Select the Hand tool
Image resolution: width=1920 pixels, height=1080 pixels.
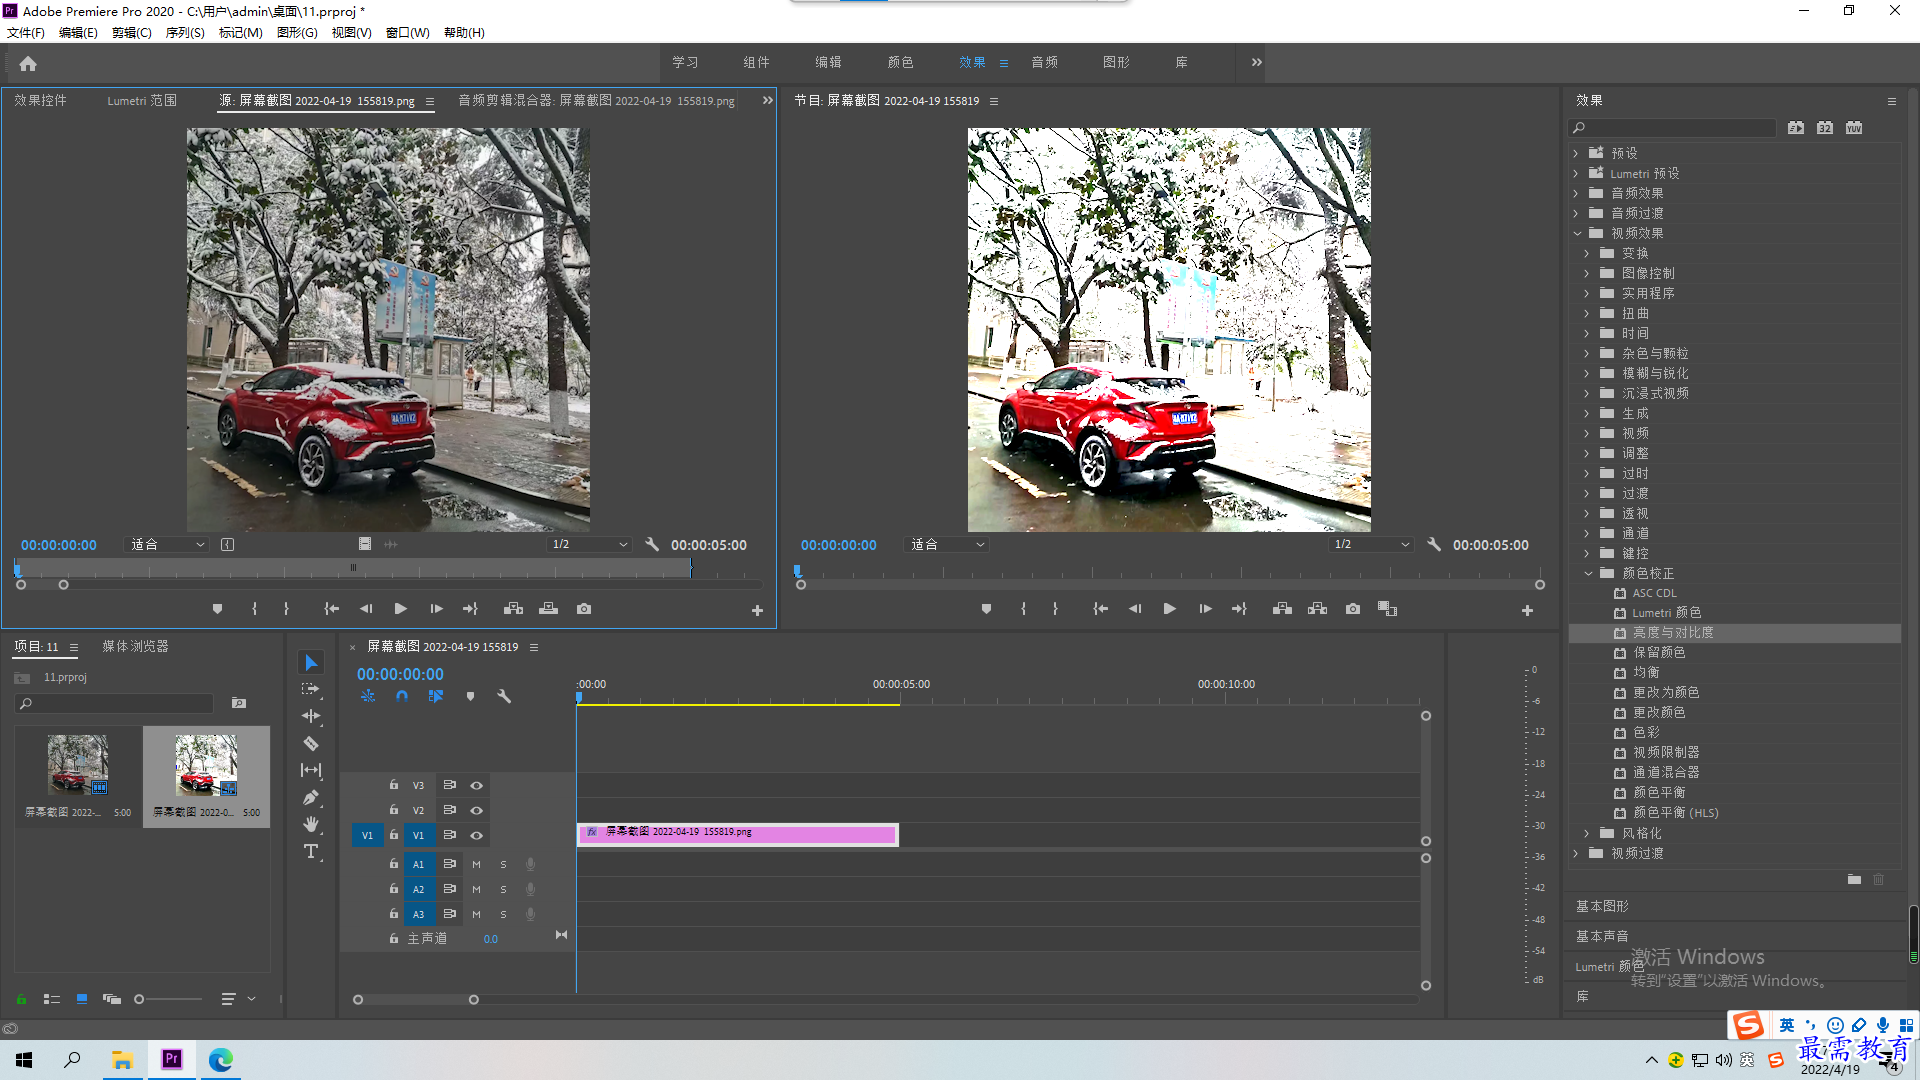click(311, 824)
